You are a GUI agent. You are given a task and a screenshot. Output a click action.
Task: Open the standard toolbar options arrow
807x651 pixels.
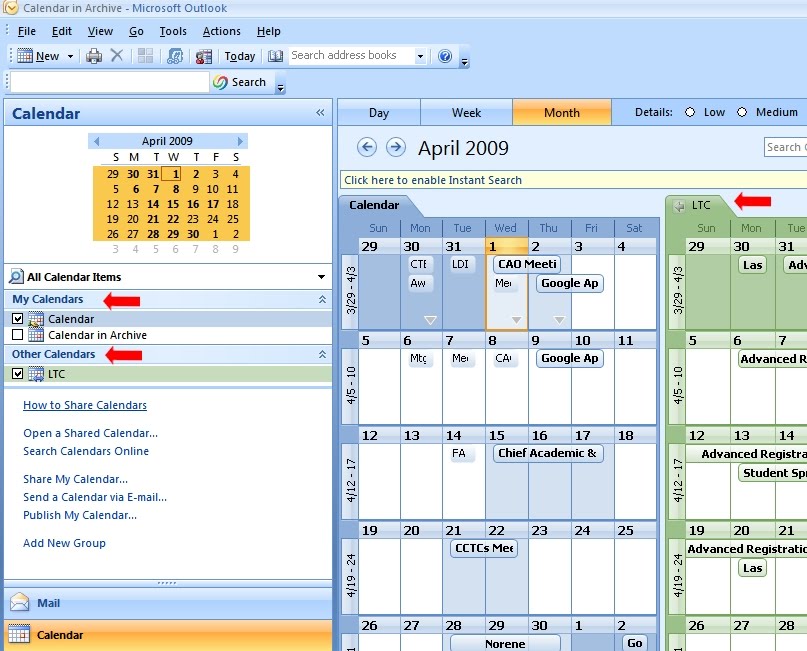pyautogui.click(x=464, y=57)
